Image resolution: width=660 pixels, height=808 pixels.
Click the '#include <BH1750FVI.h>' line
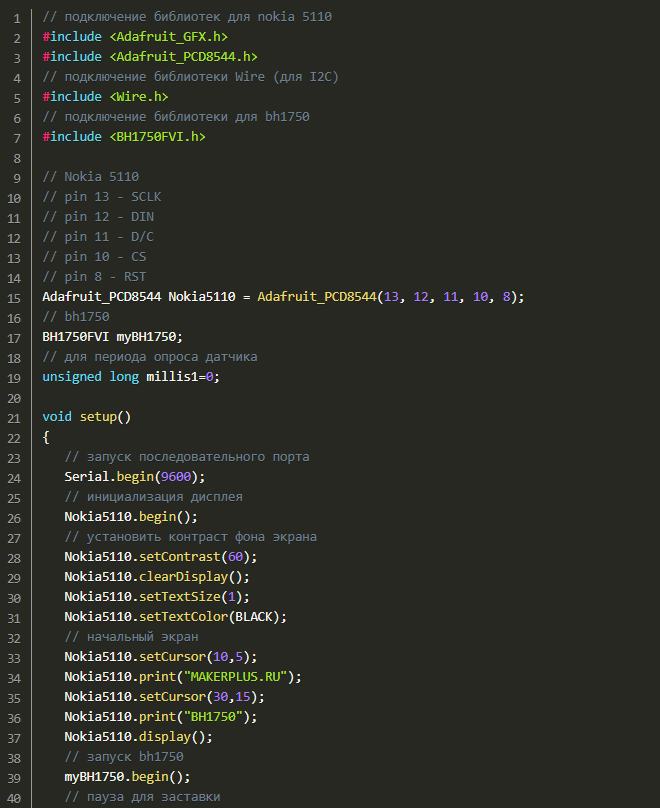tap(124, 137)
